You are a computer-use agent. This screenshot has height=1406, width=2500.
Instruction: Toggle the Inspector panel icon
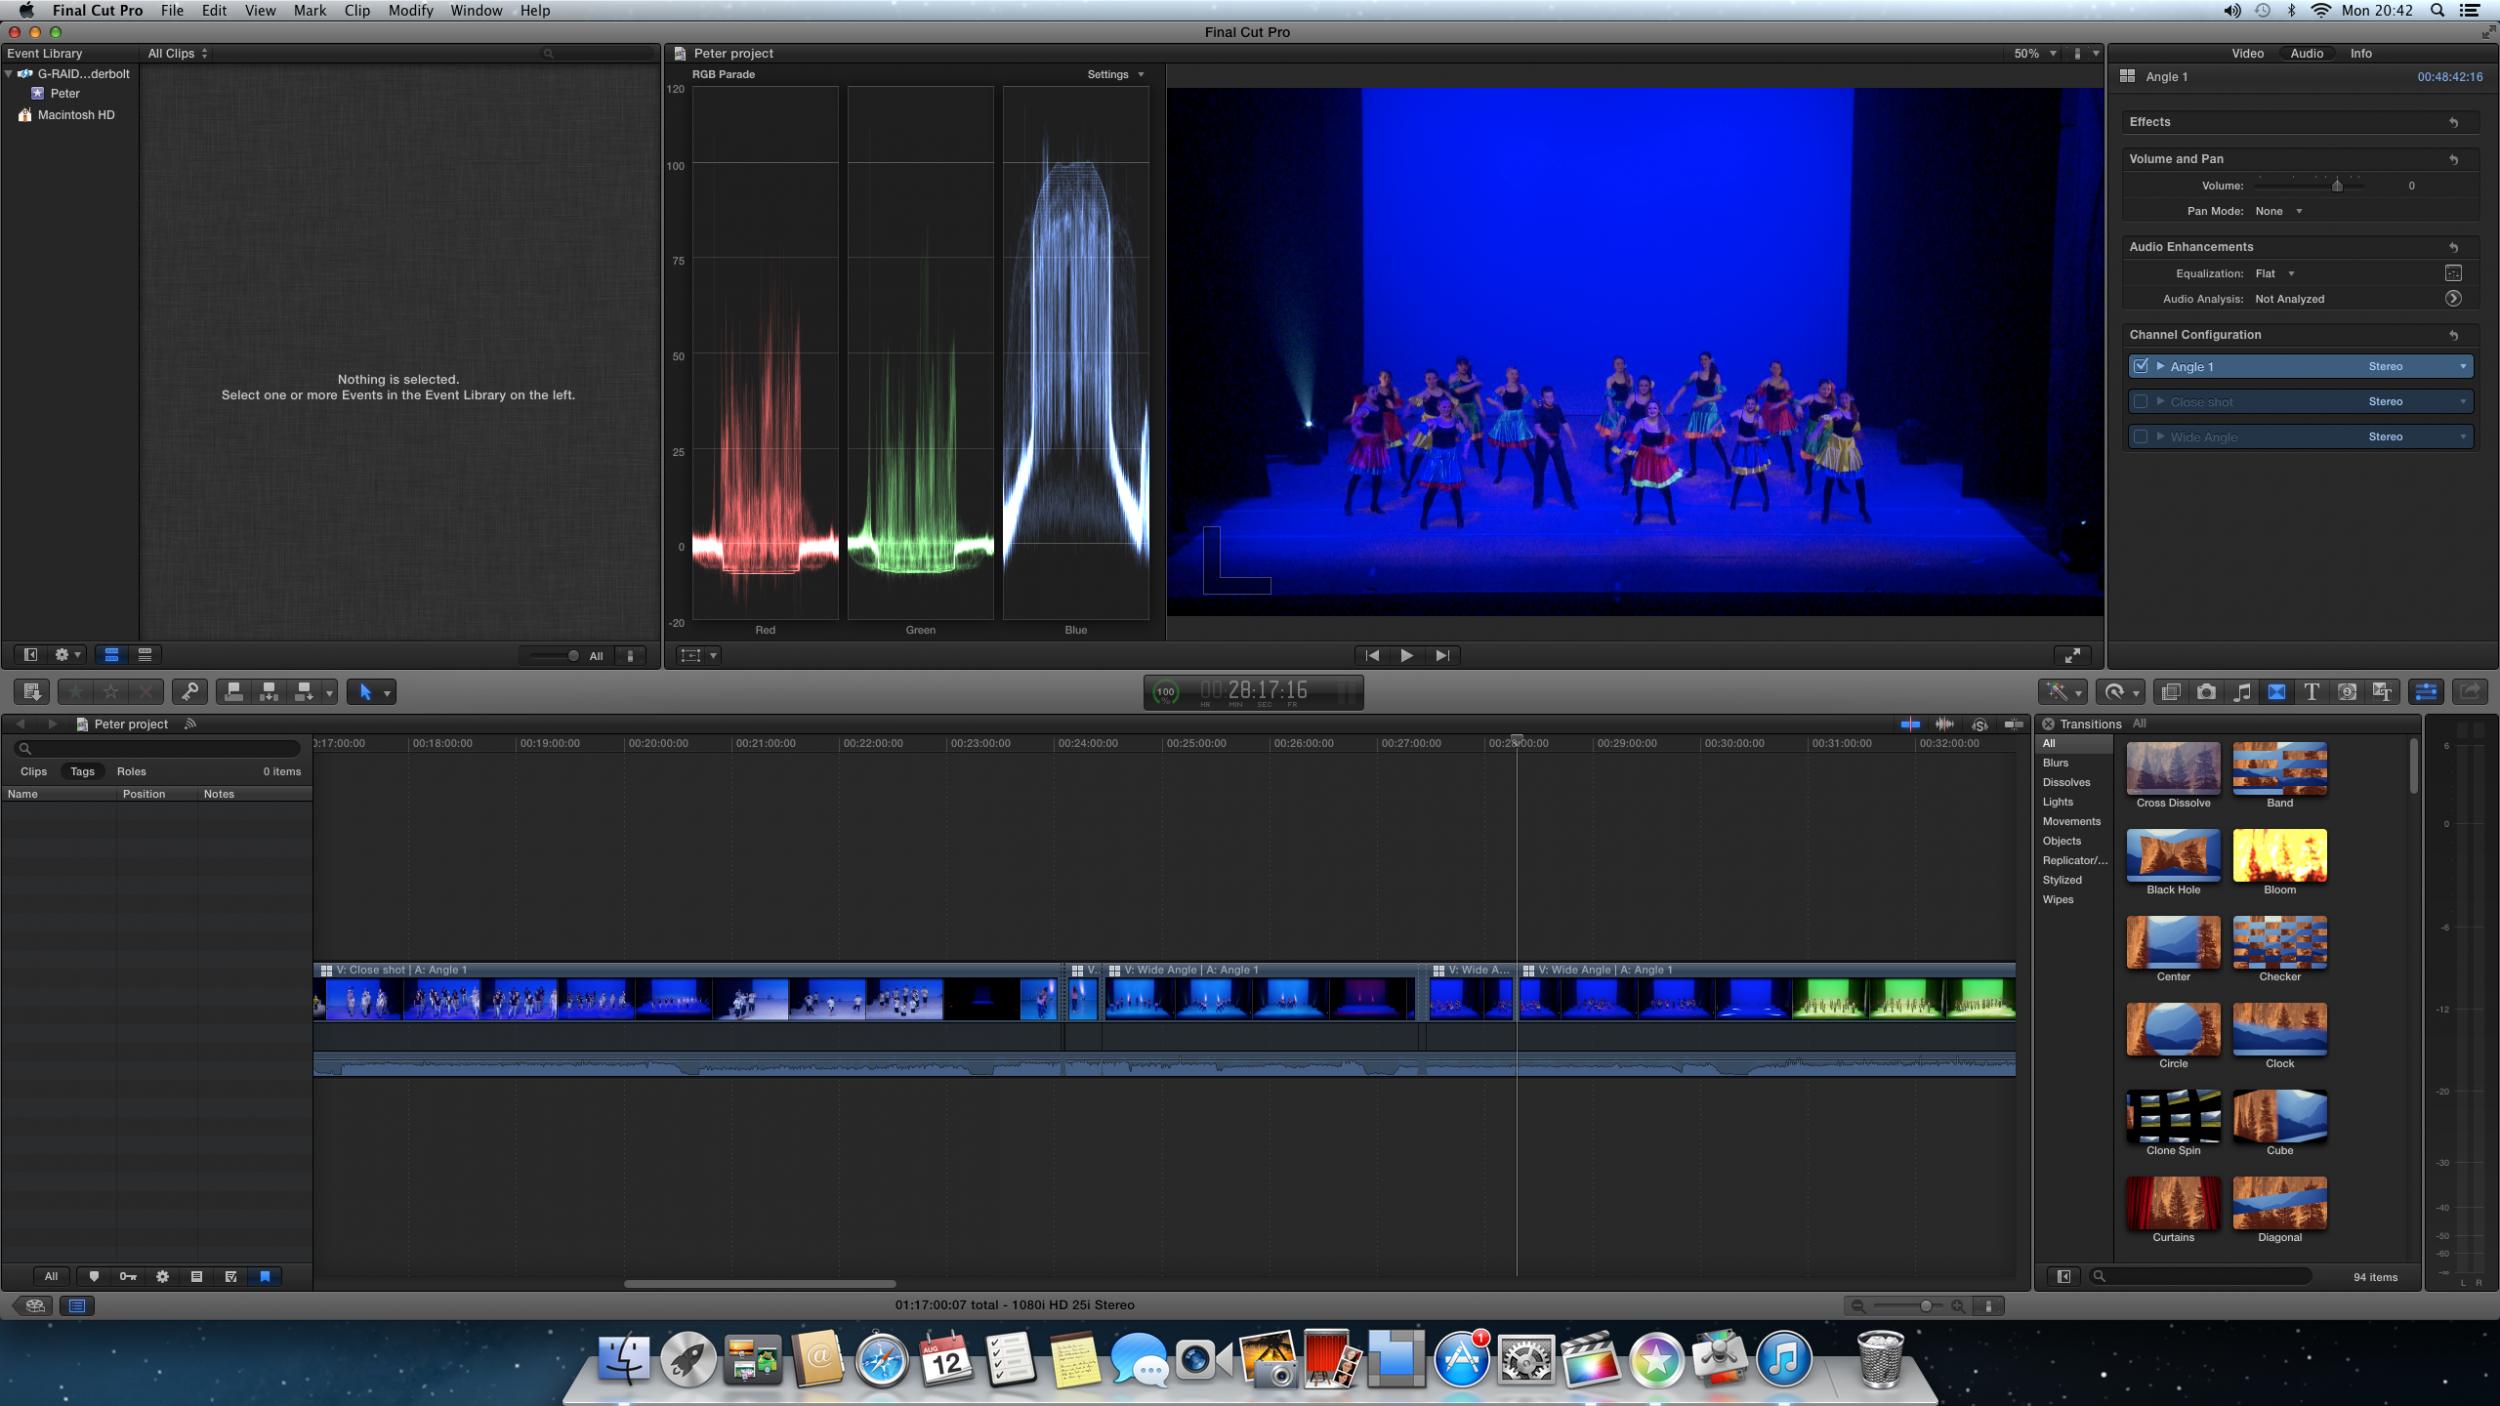2427,692
